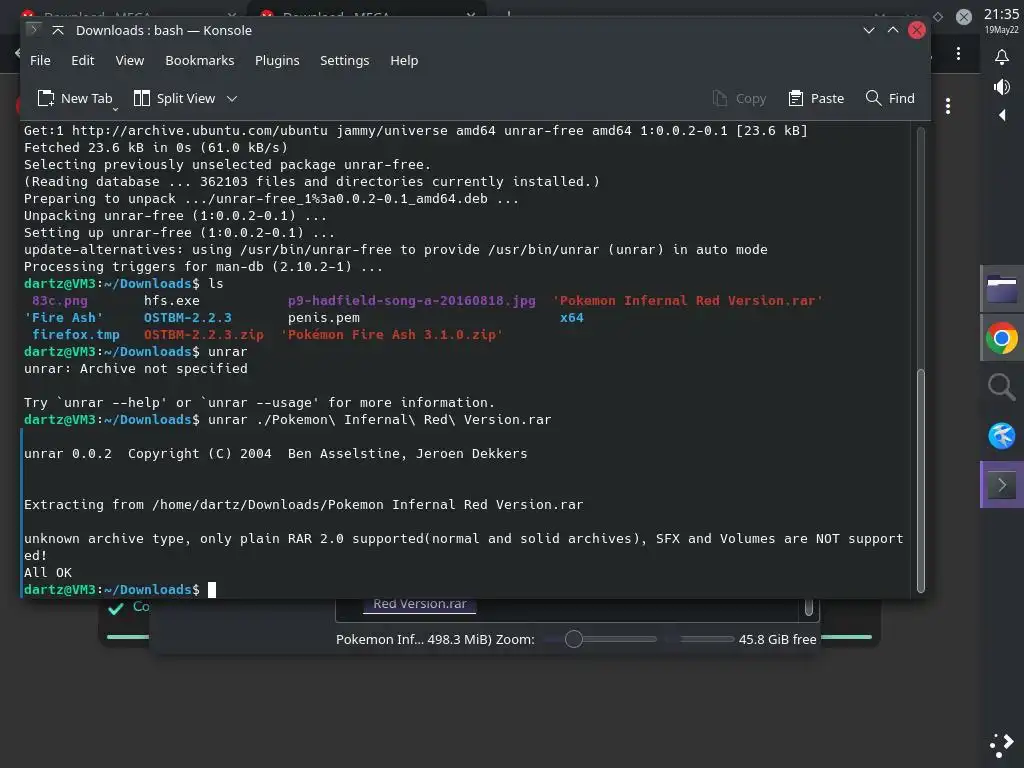Click the notifications bell icon
The height and width of the screenshot is (768, 1024).
pyautogui.click(x=1002, y=57)
